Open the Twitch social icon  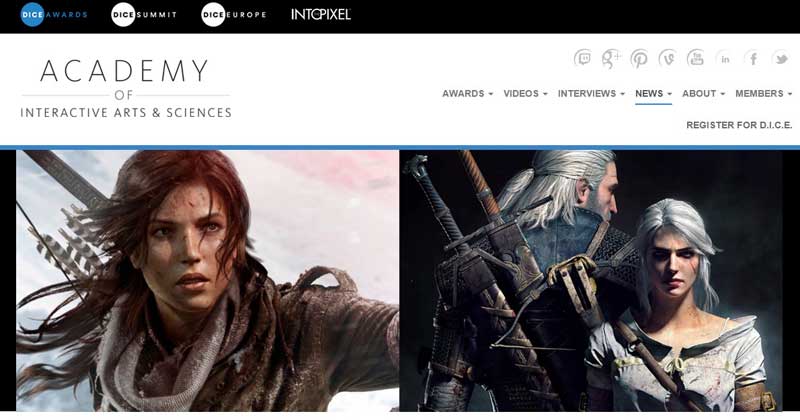point(583,58)
